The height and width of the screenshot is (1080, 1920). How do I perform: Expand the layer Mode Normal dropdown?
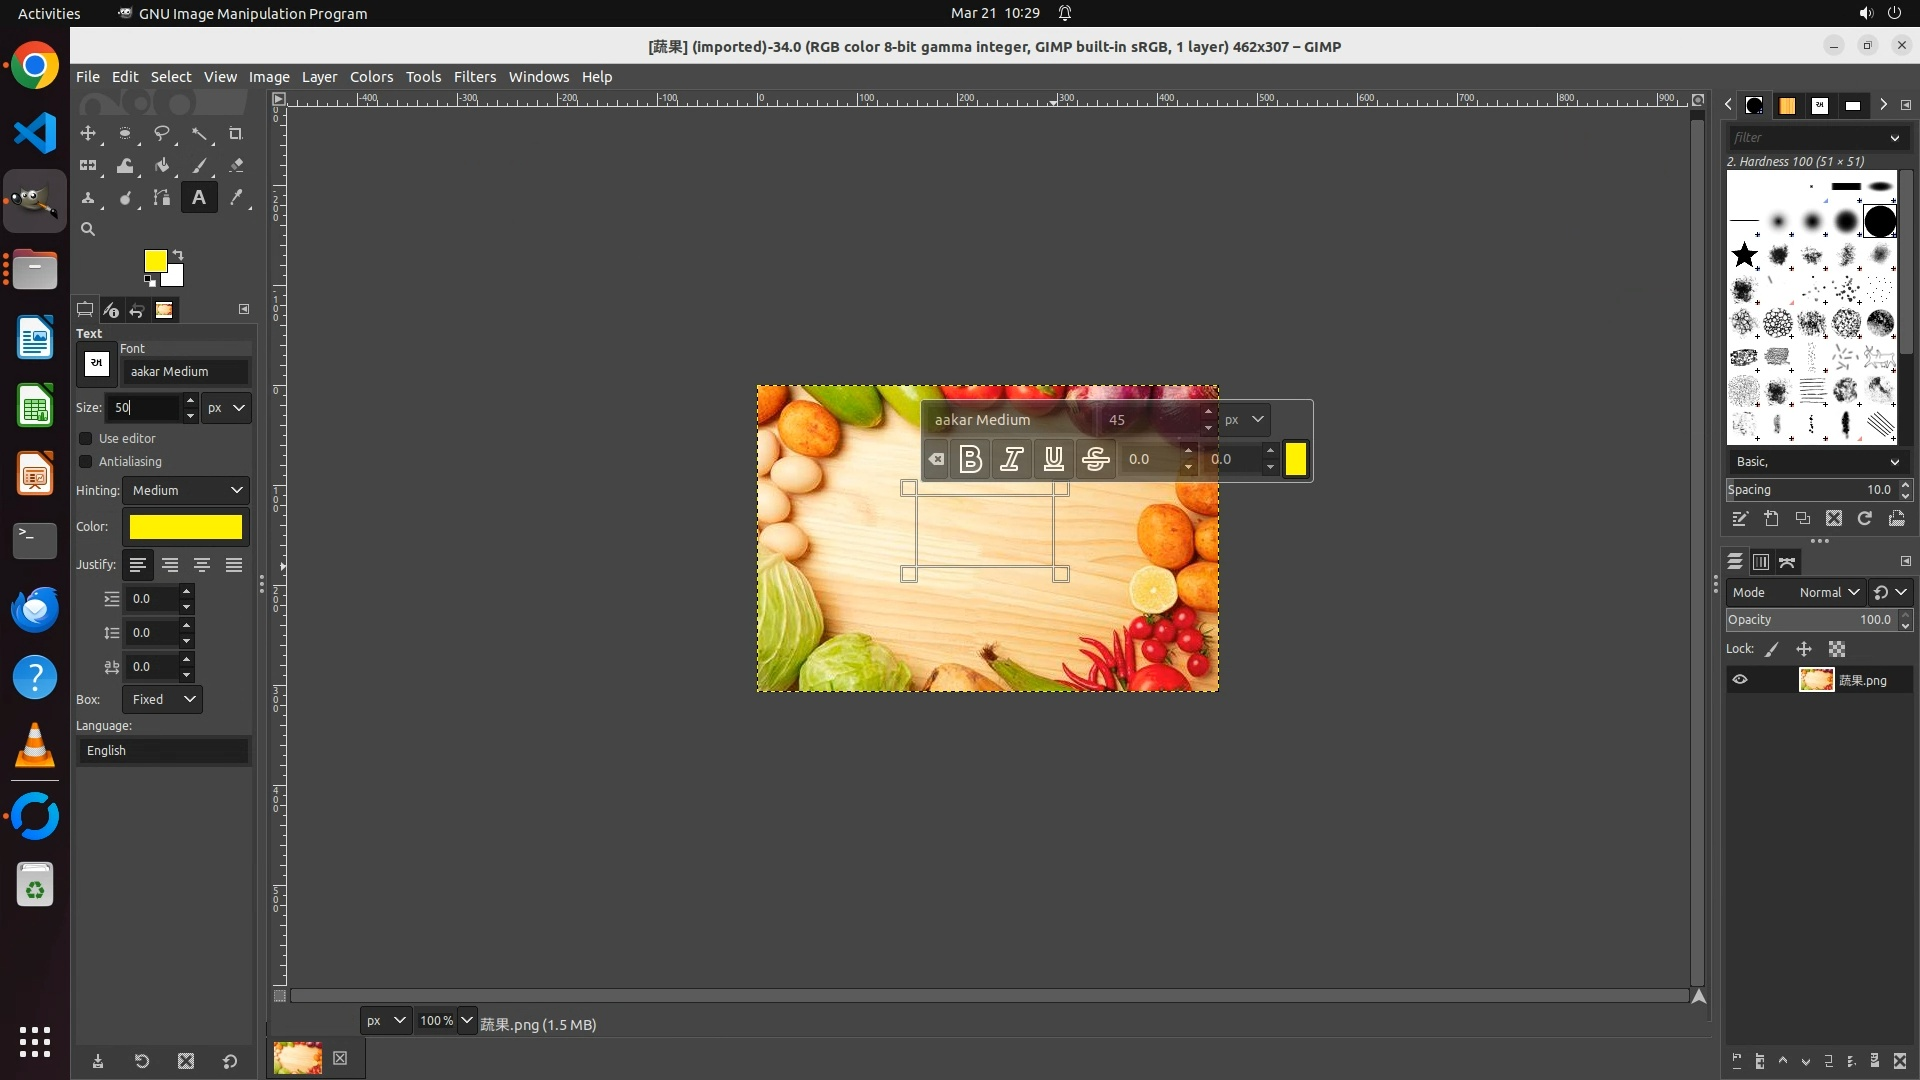coord(1828,593)
